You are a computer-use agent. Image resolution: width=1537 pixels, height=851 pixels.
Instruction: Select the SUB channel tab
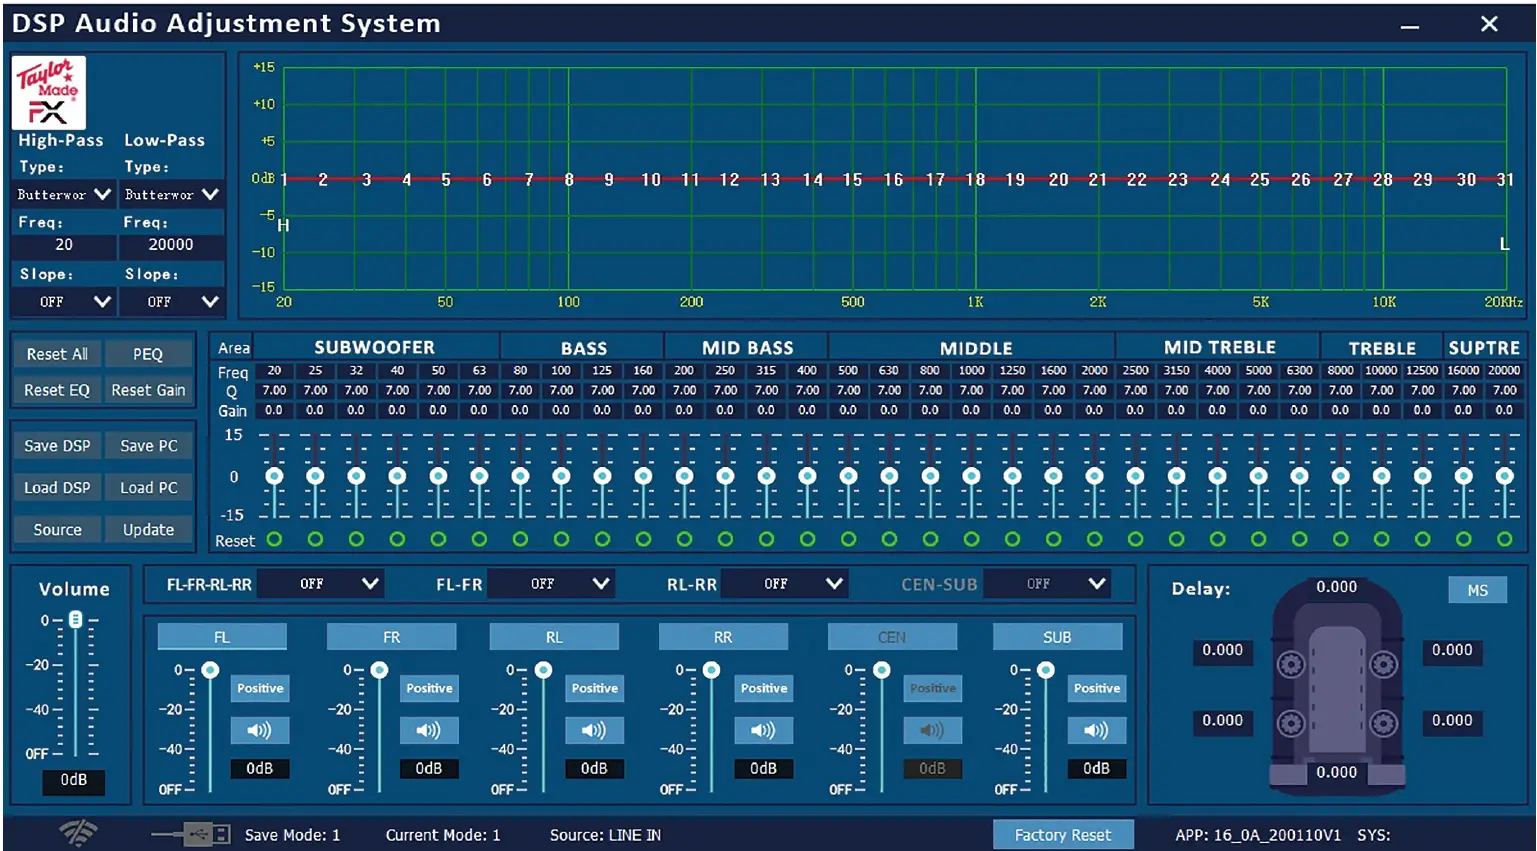1057,637
